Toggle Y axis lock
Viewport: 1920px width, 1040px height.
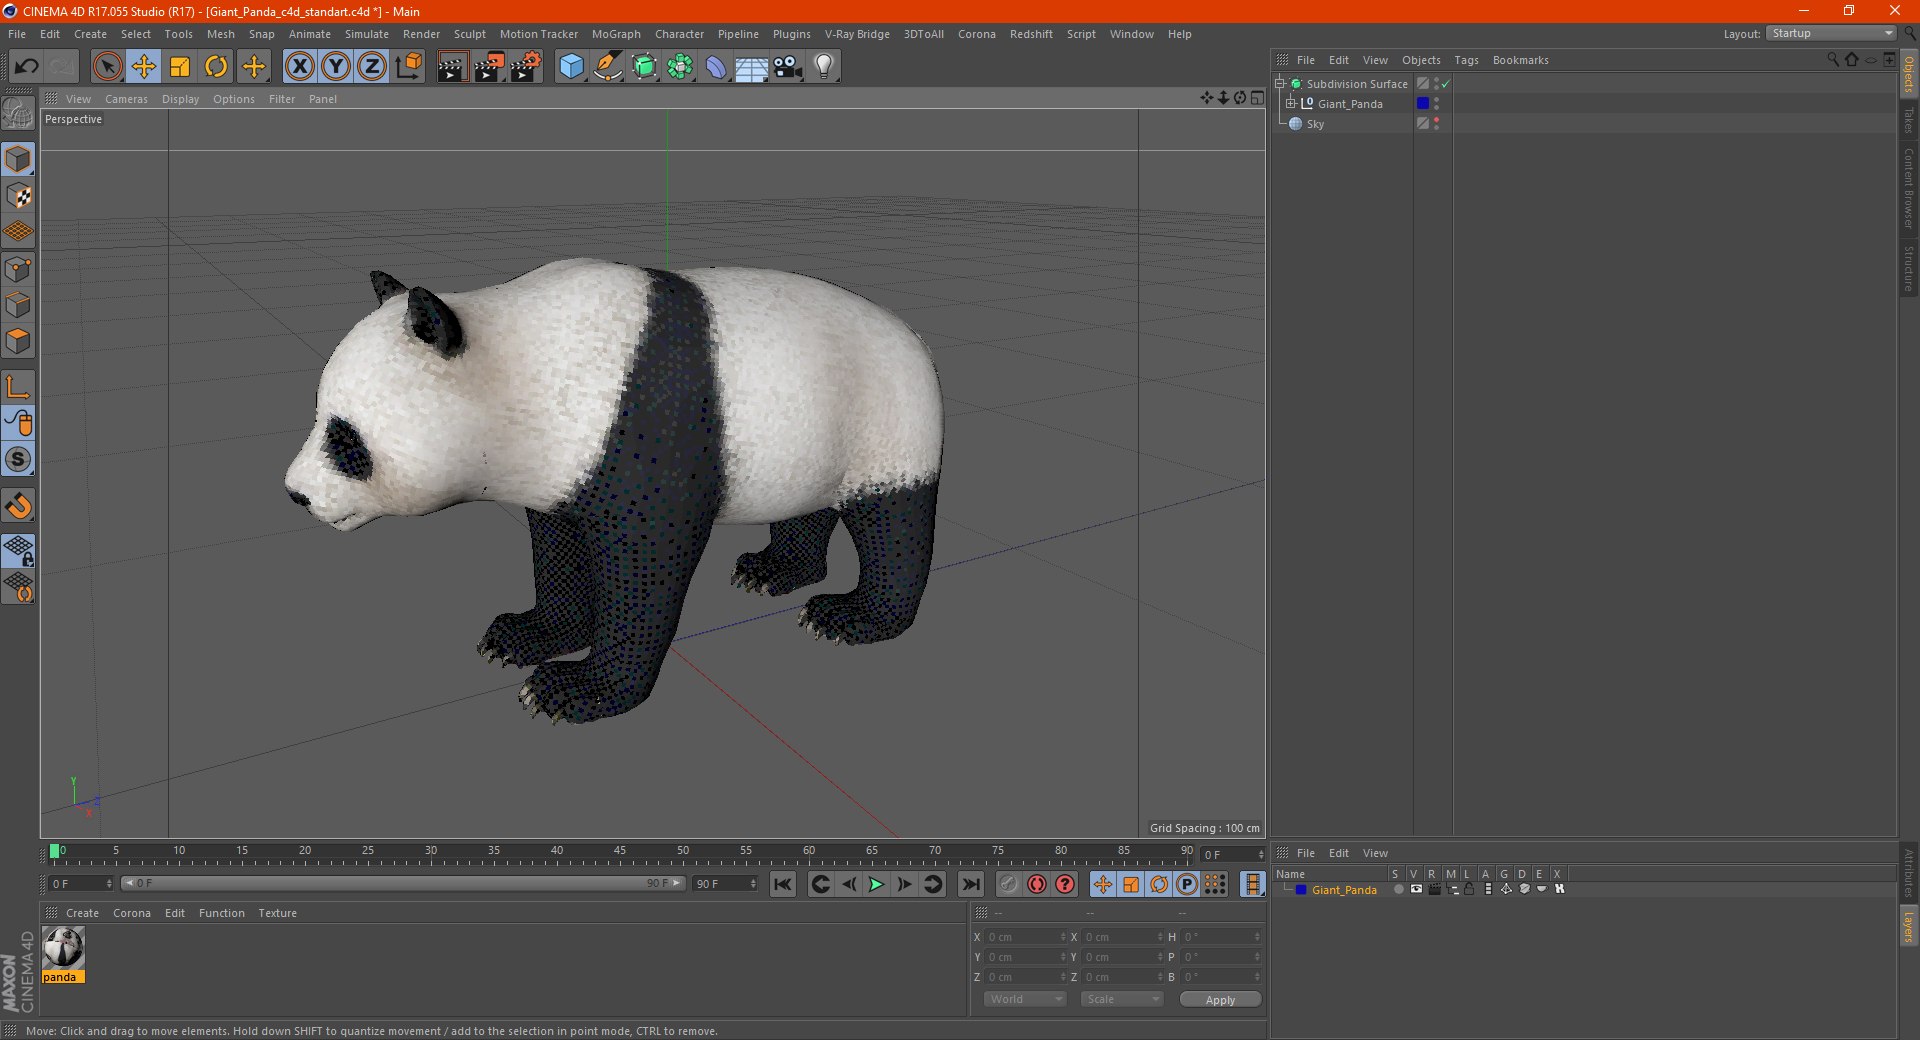pyautogui.click(x=336, y=67)
